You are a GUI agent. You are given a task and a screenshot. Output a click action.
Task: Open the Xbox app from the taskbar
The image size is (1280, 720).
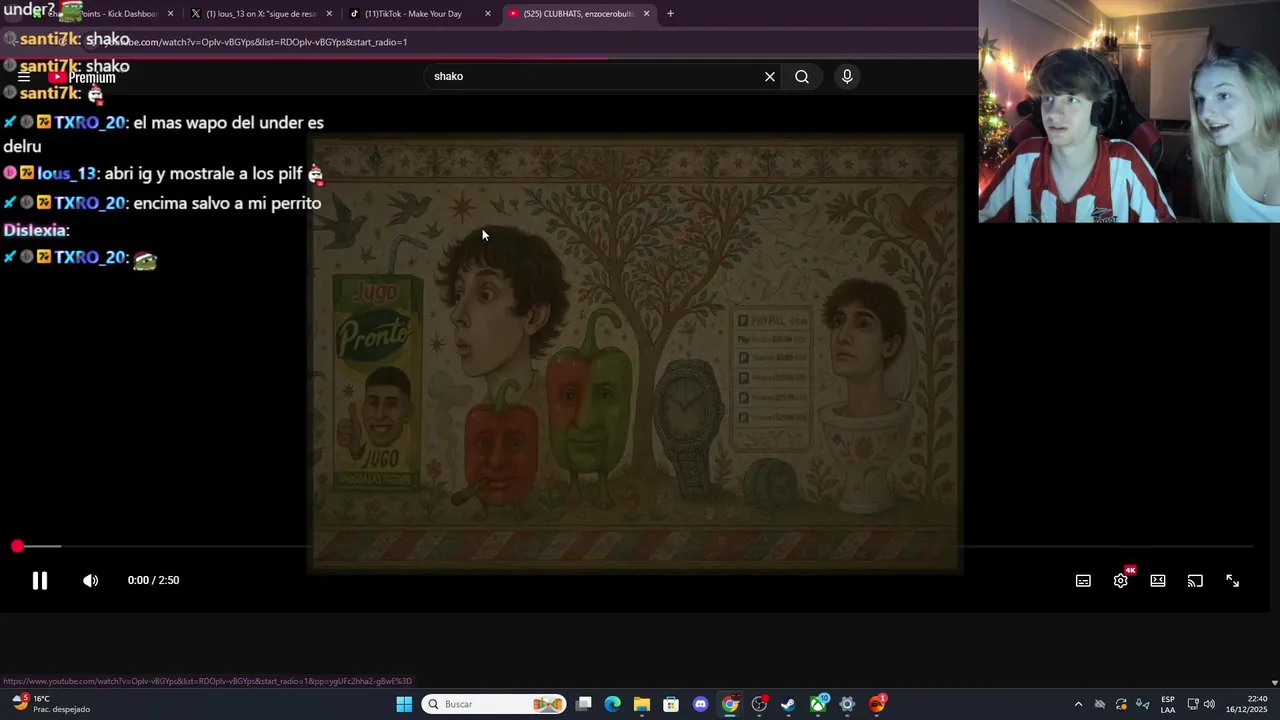click(x=818, y=704)
